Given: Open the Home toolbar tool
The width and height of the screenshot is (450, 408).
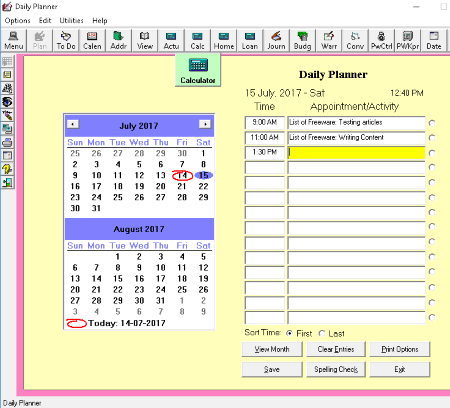Looking at the screenshot, I should (x=224, y=41).
